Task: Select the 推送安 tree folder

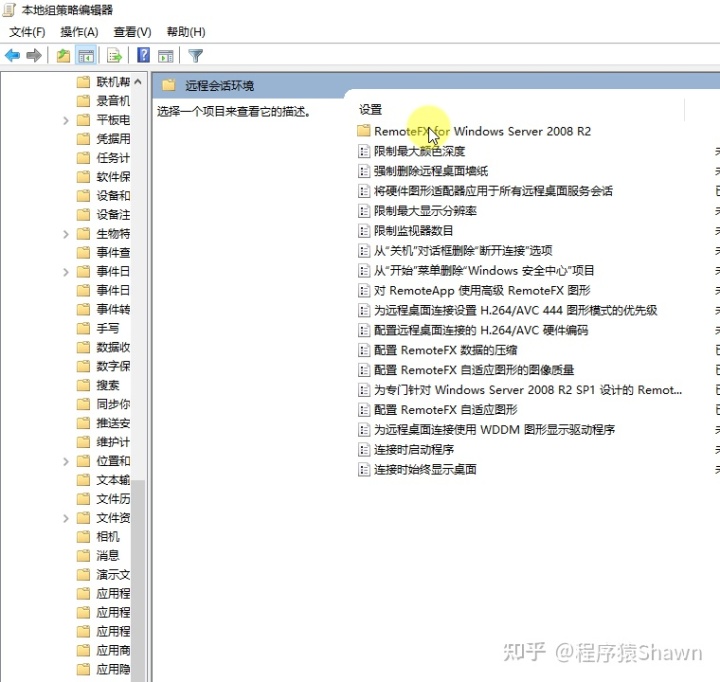Action: [103, 423]
